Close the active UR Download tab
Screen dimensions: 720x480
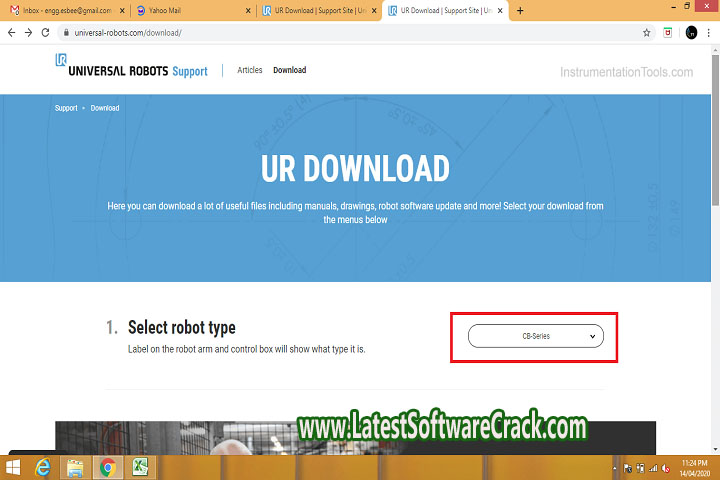tap(500, 11)
